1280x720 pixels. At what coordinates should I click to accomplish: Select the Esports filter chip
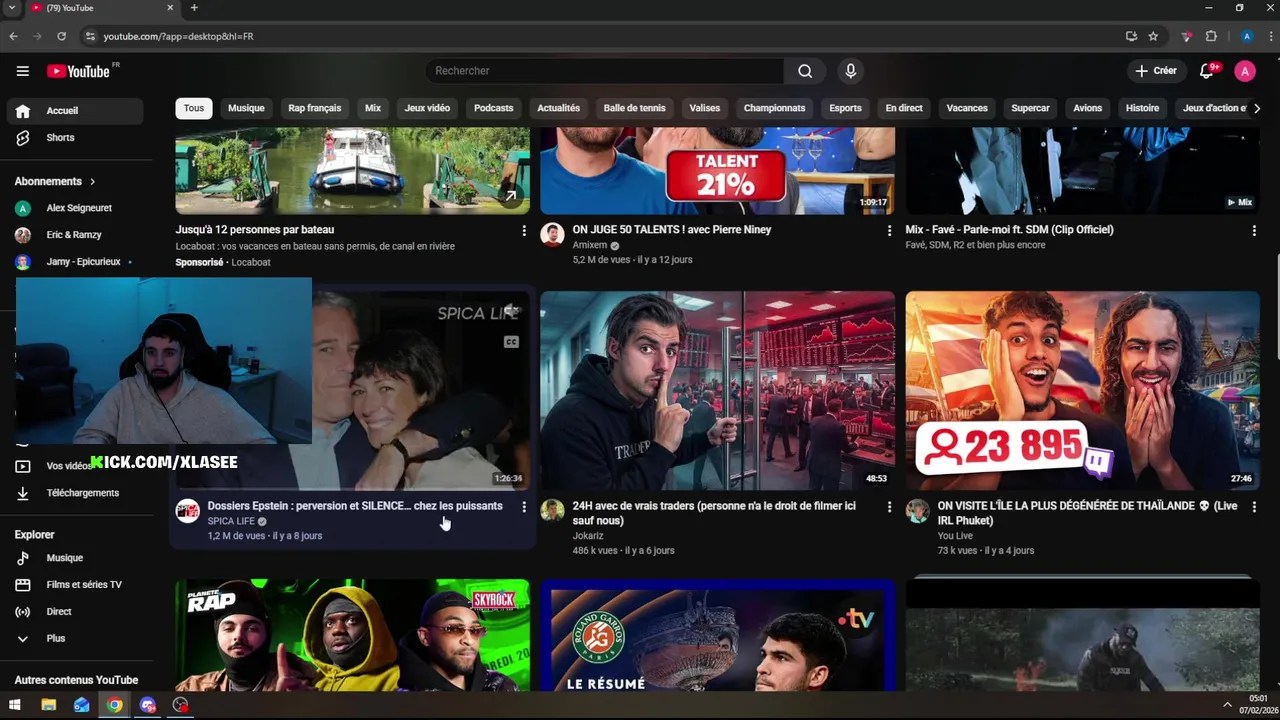coord(845,108)
